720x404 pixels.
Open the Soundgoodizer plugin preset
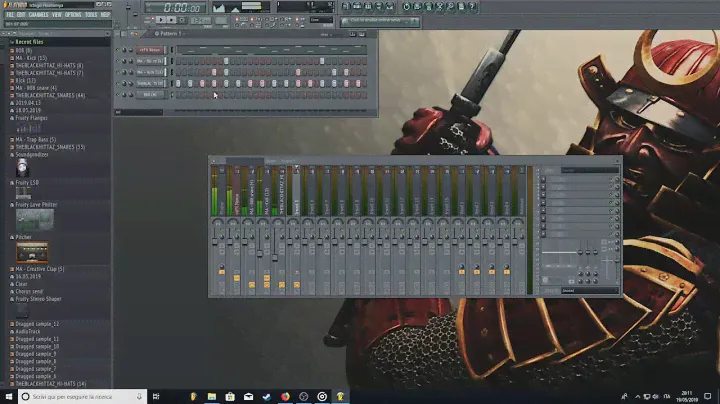(x=34, y=153)
